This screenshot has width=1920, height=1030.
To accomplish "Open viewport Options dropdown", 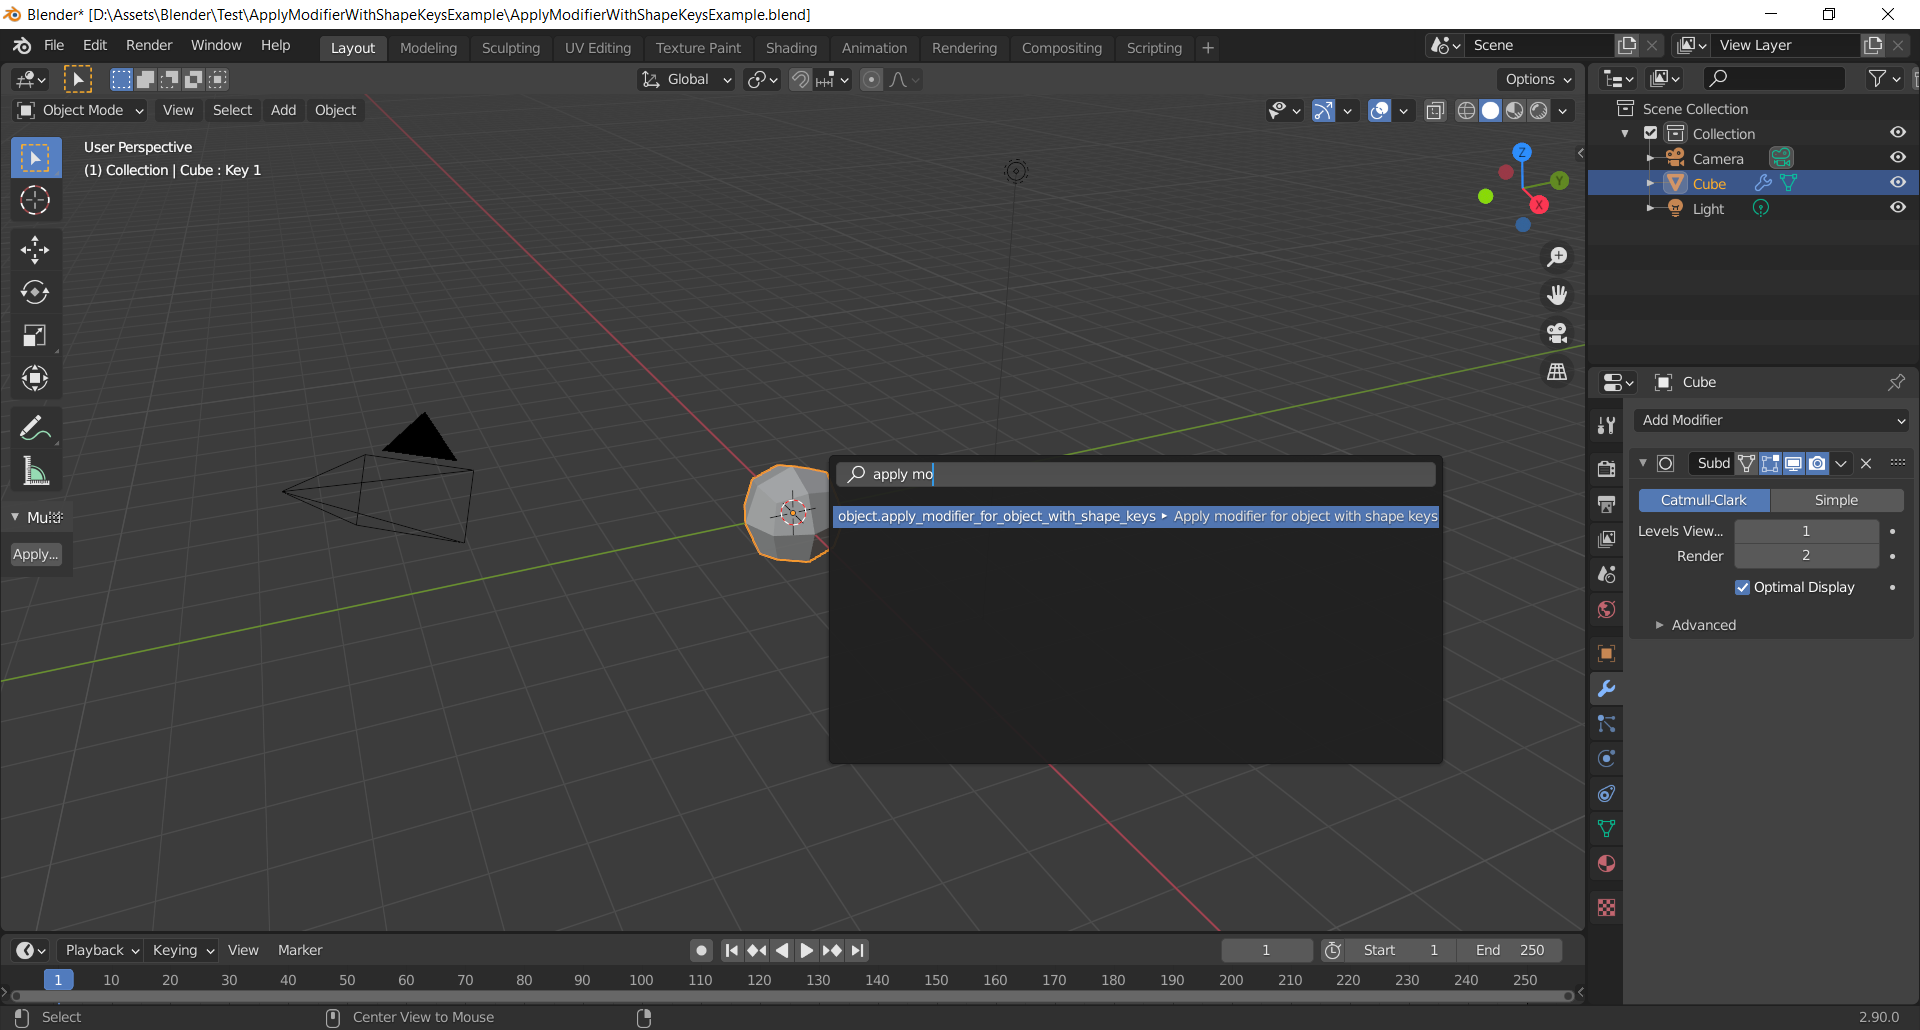I will tap(1538, 79).
